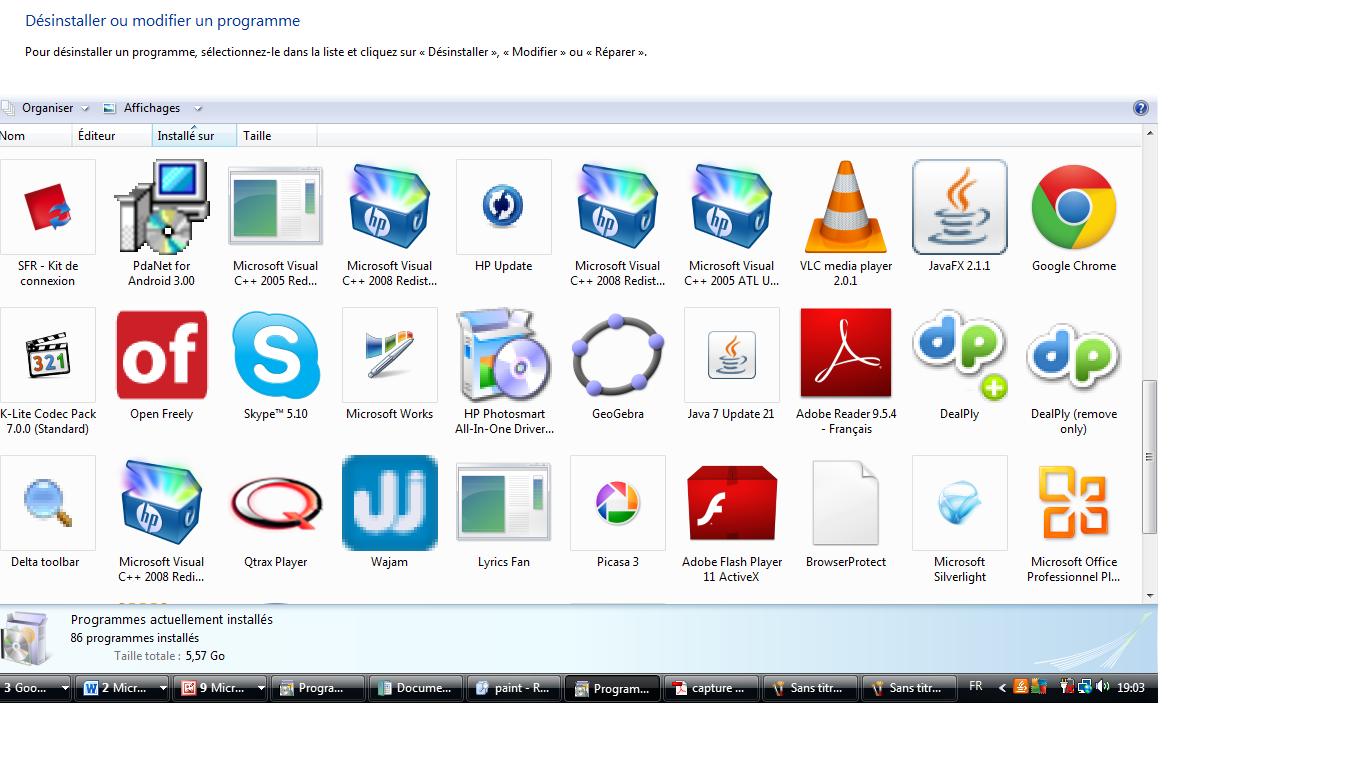Click the '86 programmes installés' status text
Viewport: 1366px width, 768px height.
click(x=135, y=638)
